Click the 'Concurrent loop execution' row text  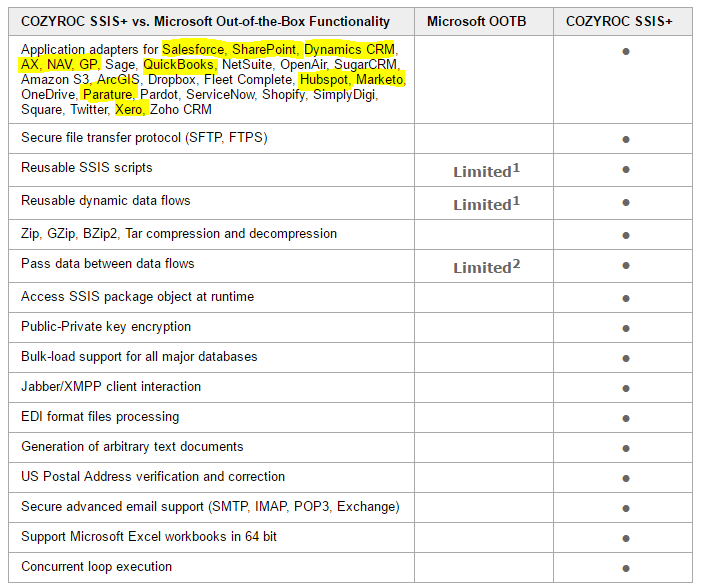(x=97, y=566)
